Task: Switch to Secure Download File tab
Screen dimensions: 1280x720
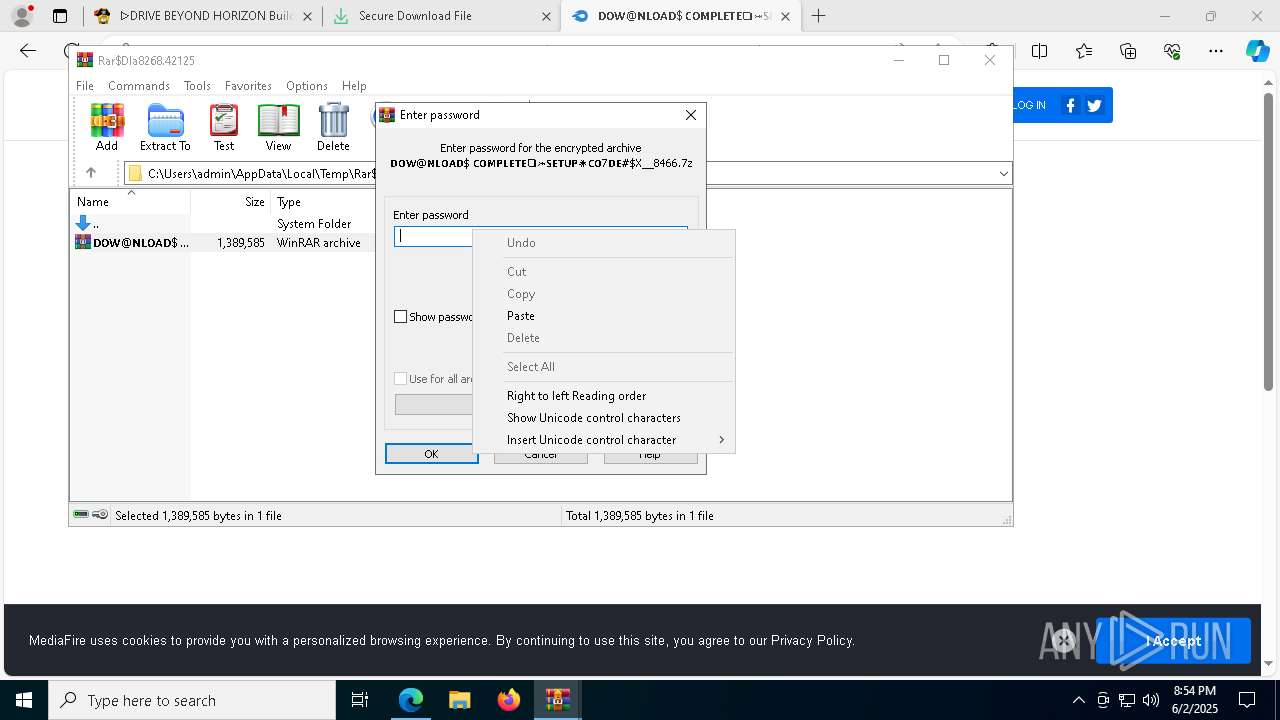Action: coord(440,16)
